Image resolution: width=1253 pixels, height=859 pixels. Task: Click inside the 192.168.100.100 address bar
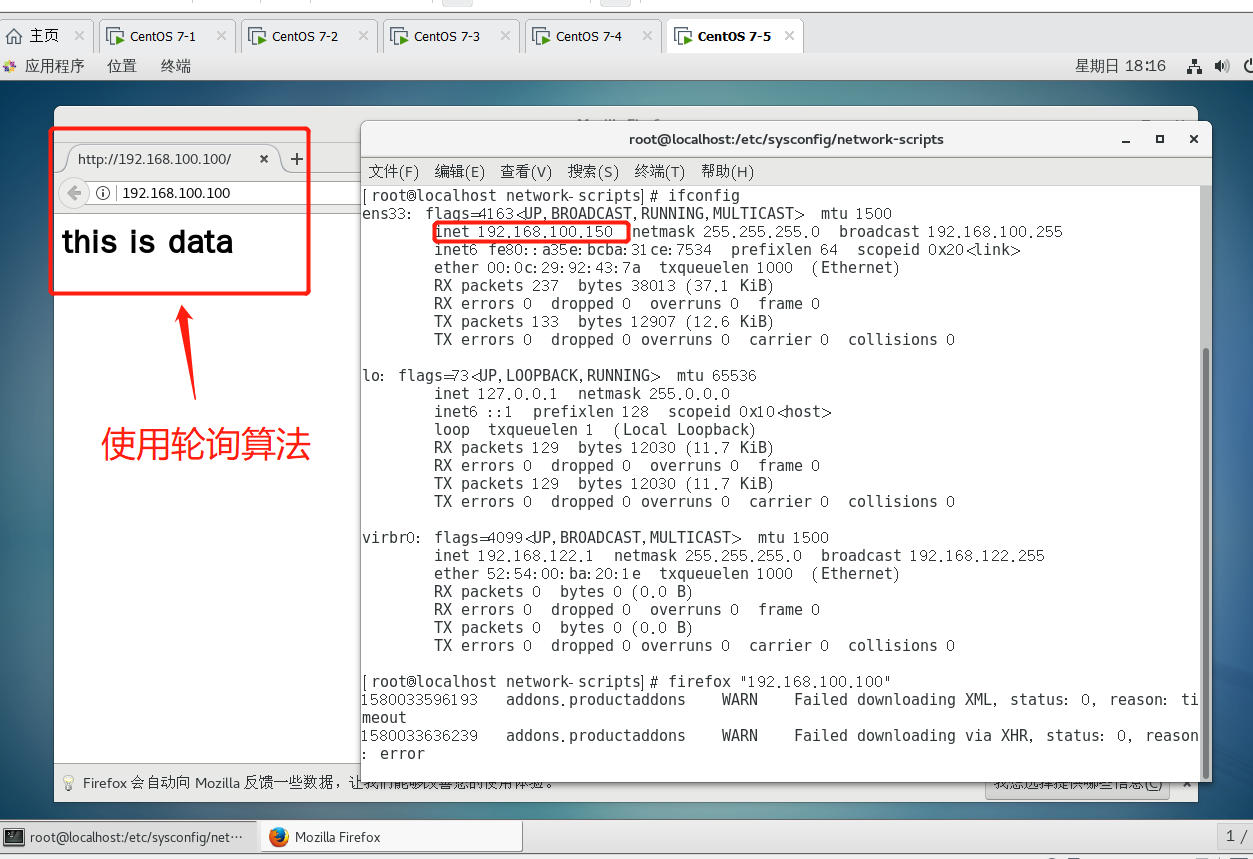[x=200, y=193]
